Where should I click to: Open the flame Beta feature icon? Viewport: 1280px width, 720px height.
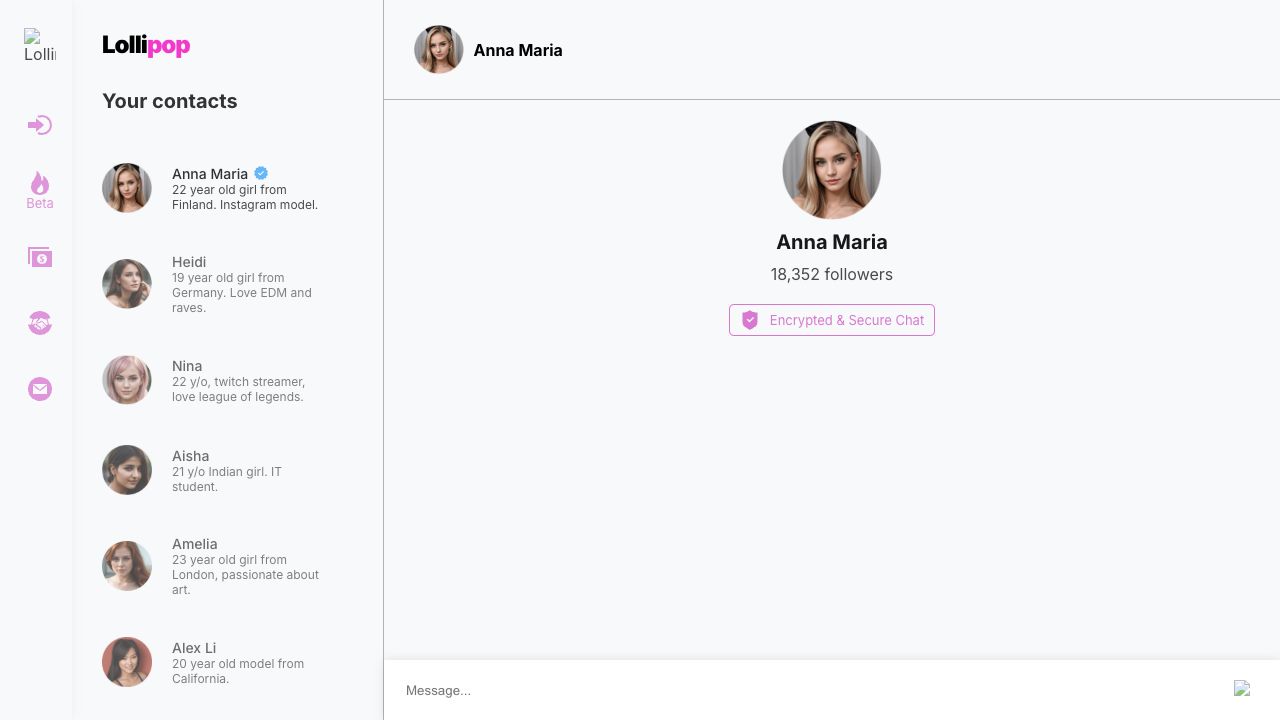(40, 184)
